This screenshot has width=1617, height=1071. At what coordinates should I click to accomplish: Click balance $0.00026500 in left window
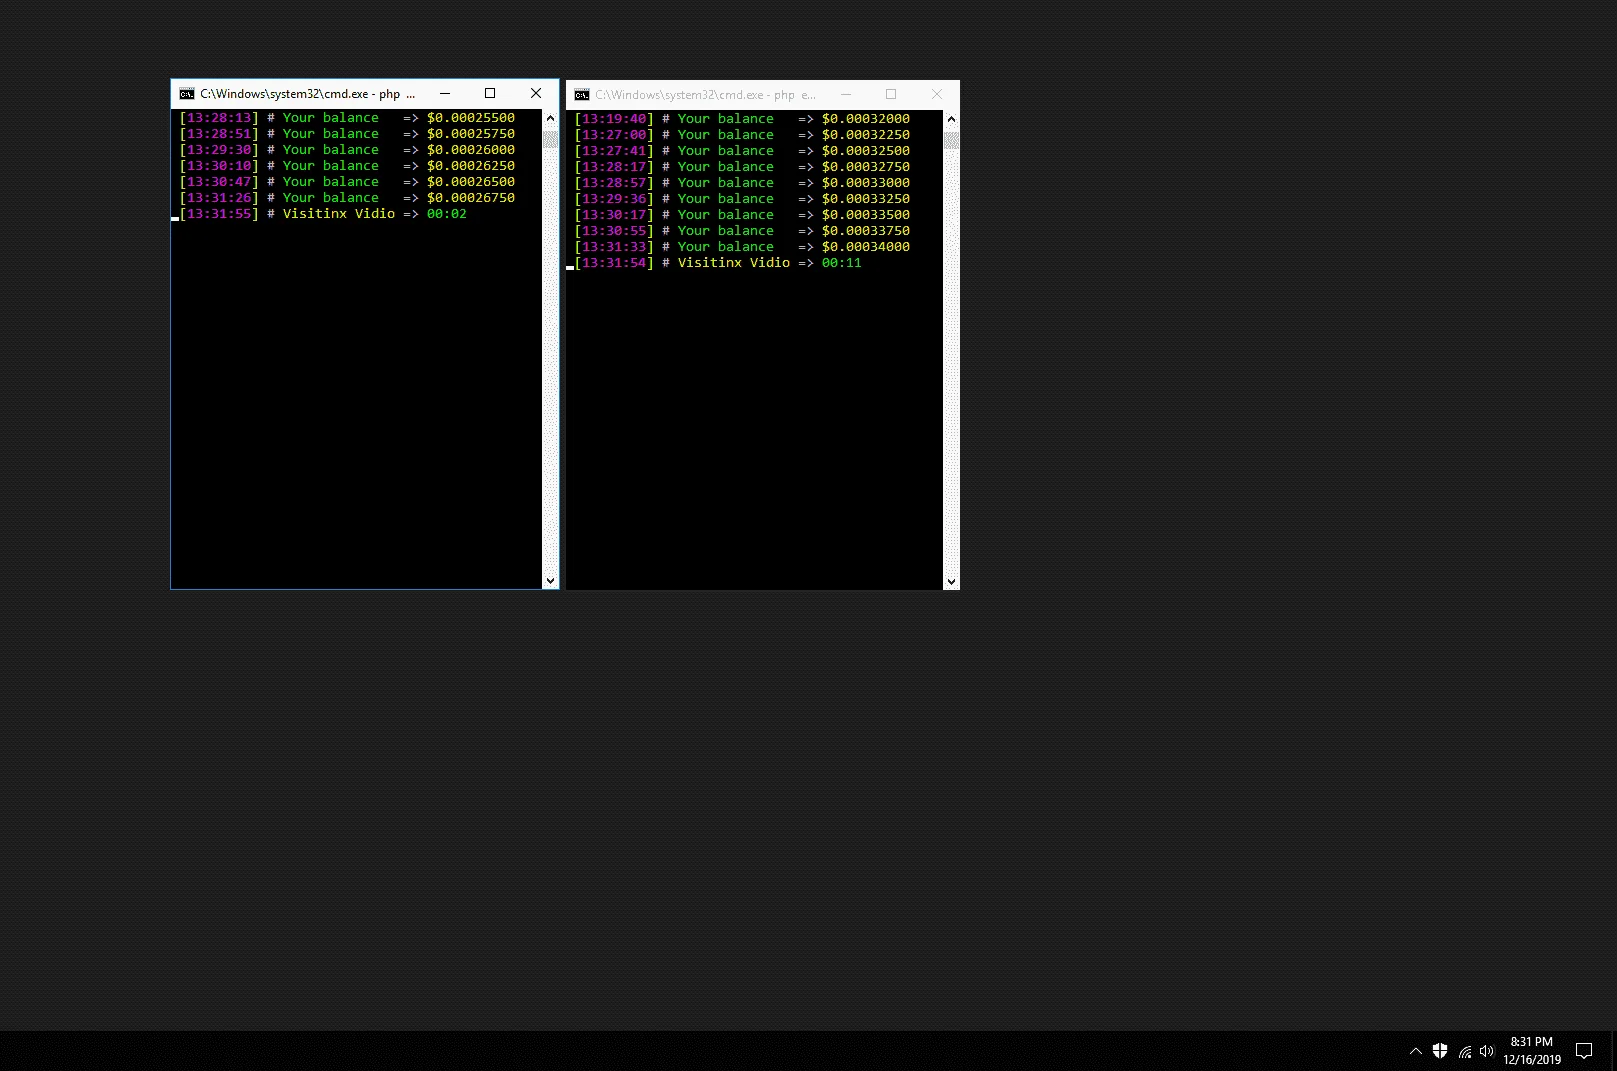[471, 182]
